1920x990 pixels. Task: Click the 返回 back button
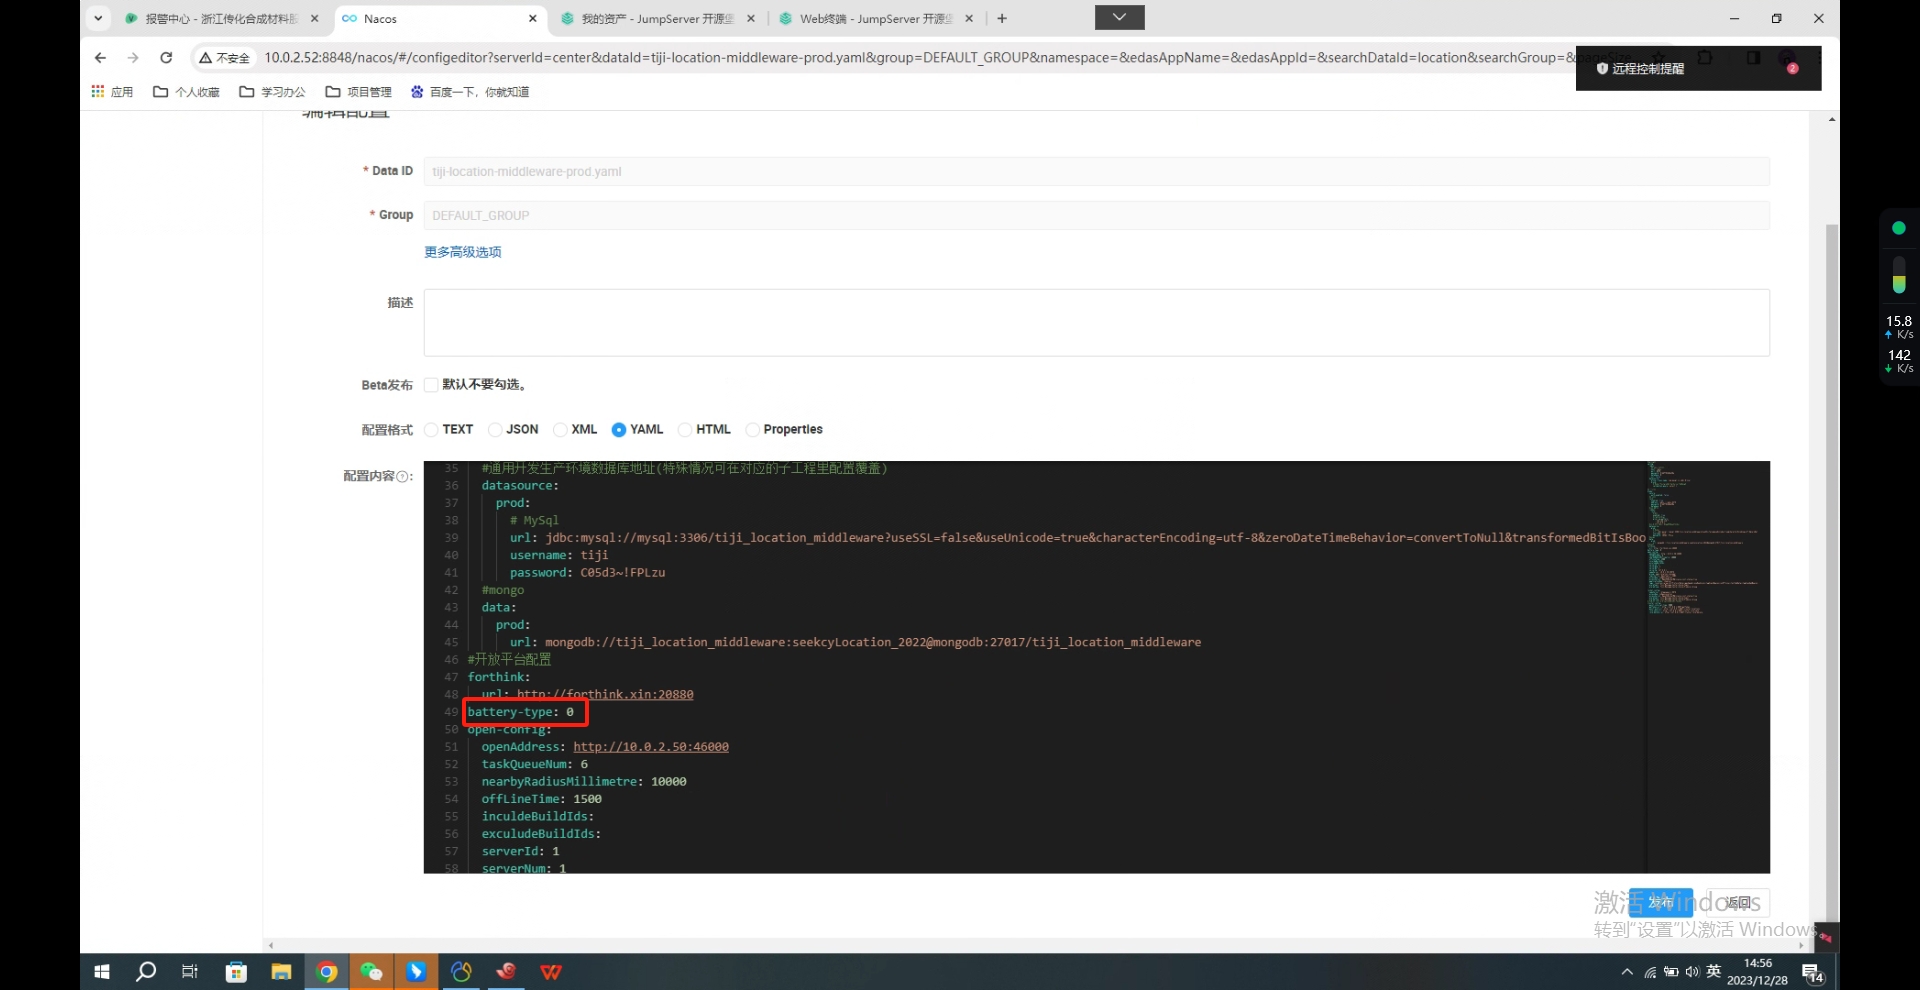coord(1738,903)
